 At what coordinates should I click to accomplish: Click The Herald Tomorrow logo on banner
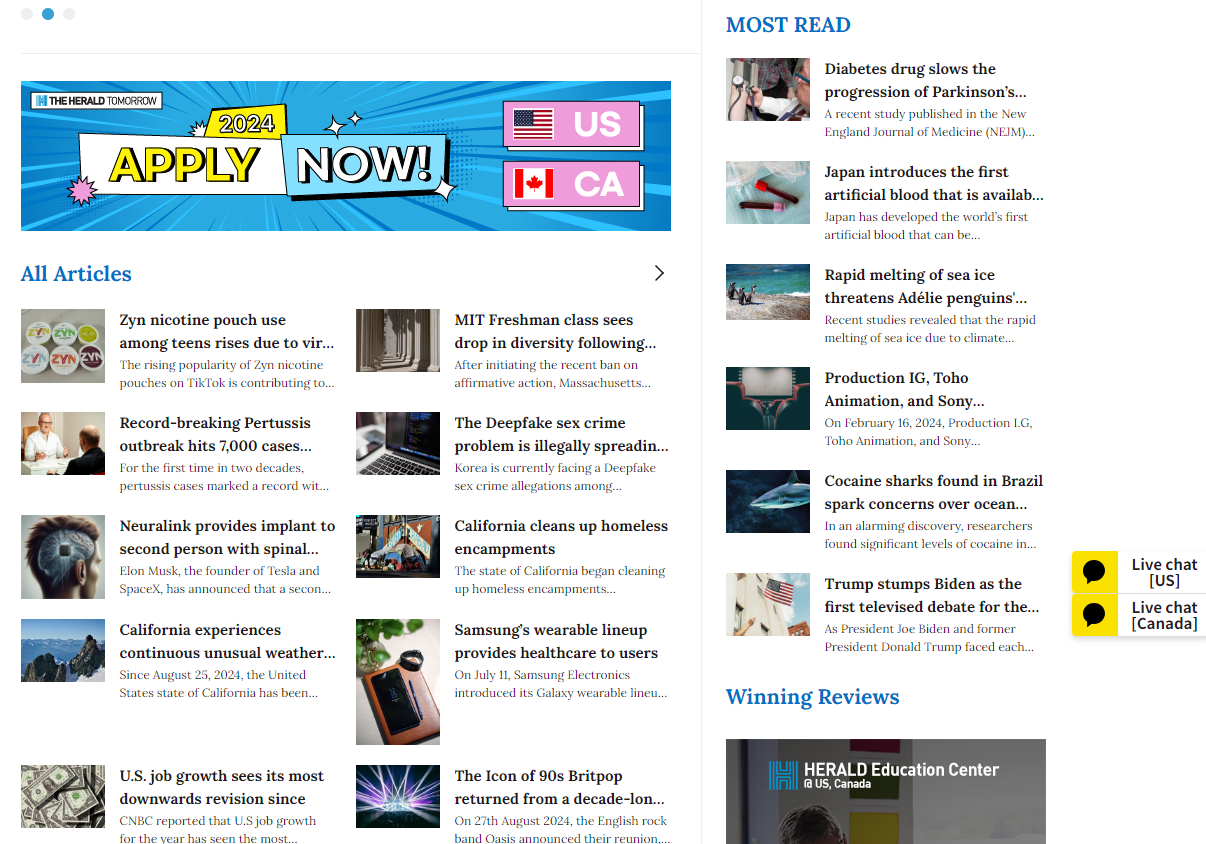(96, 100)
